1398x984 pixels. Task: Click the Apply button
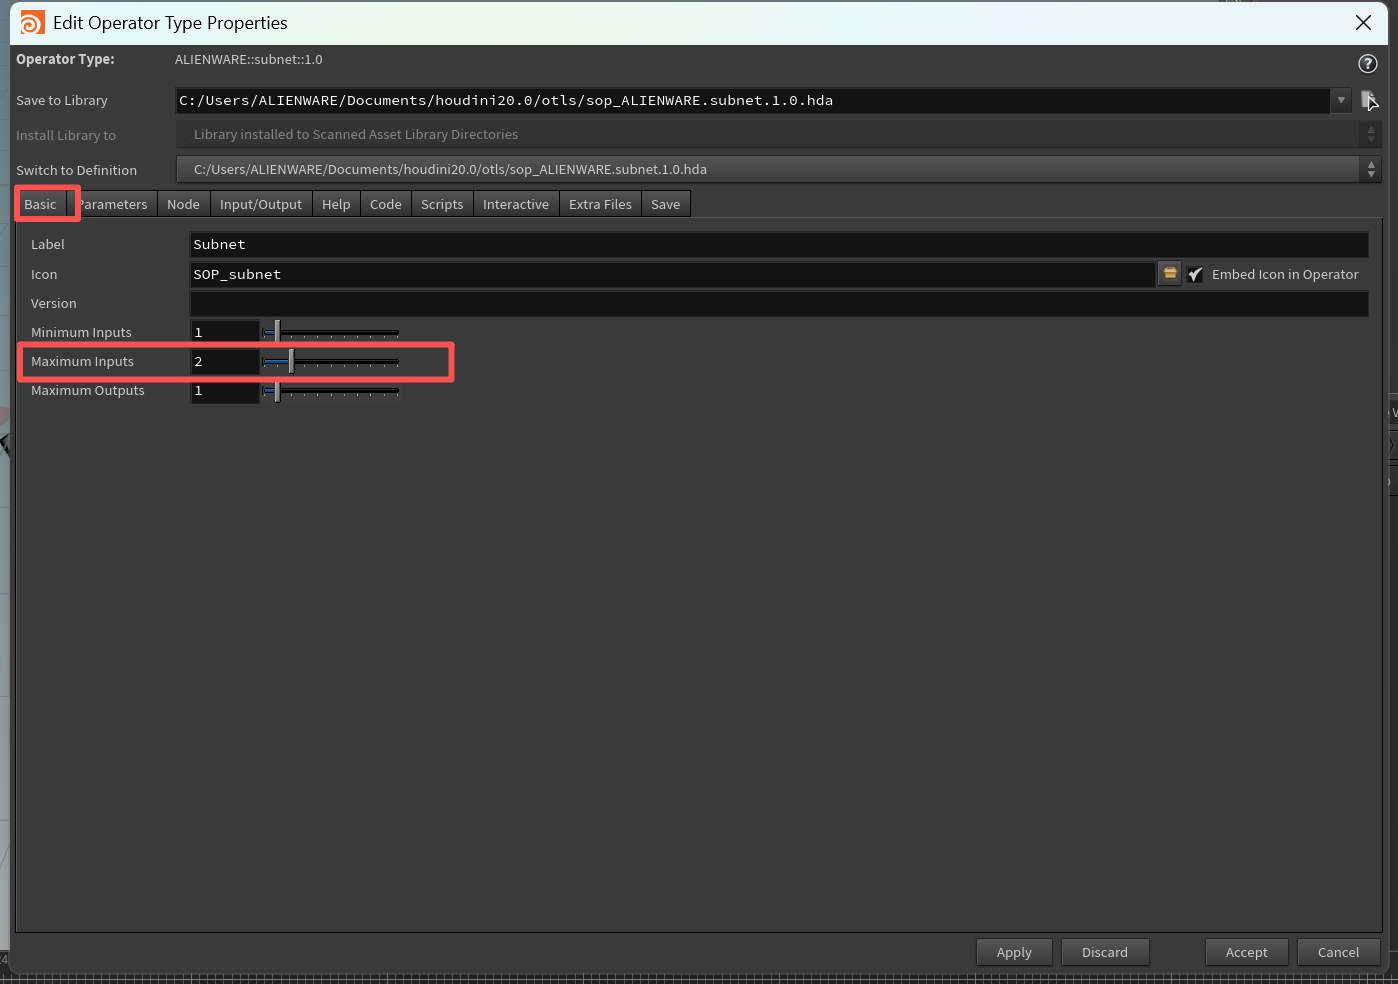[x=1014, y=952]
